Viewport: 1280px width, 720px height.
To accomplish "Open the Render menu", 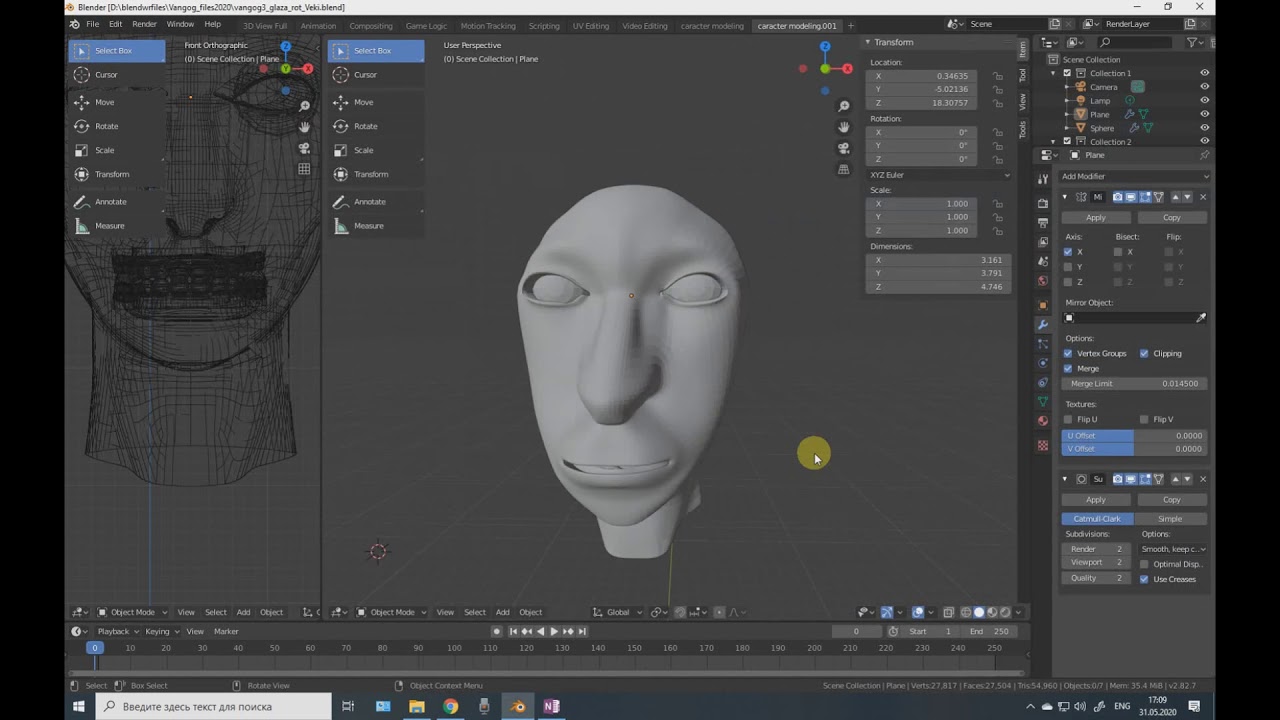I will coord(144,24).
